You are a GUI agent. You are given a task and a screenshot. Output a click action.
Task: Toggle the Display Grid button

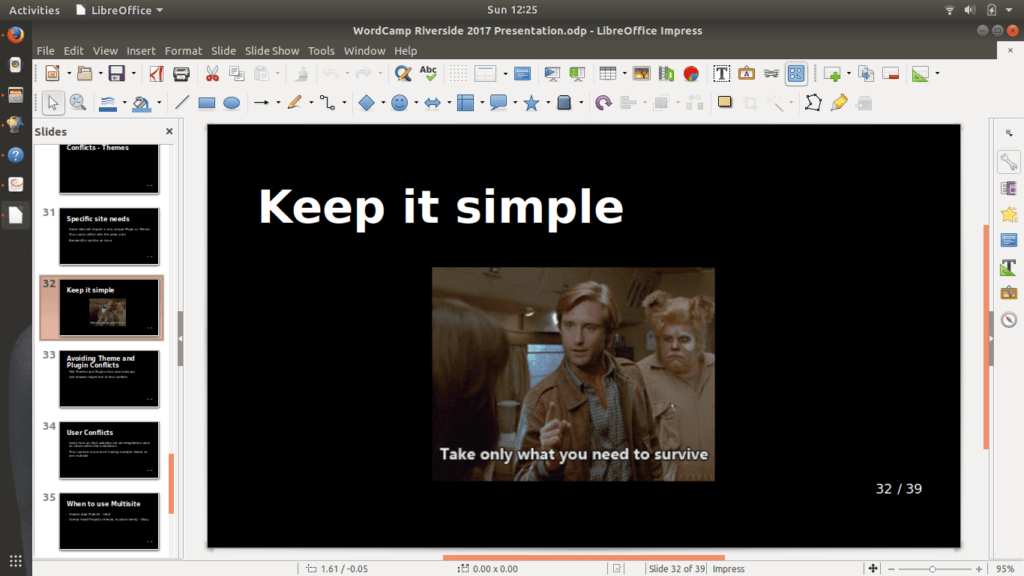click(458, 73)
